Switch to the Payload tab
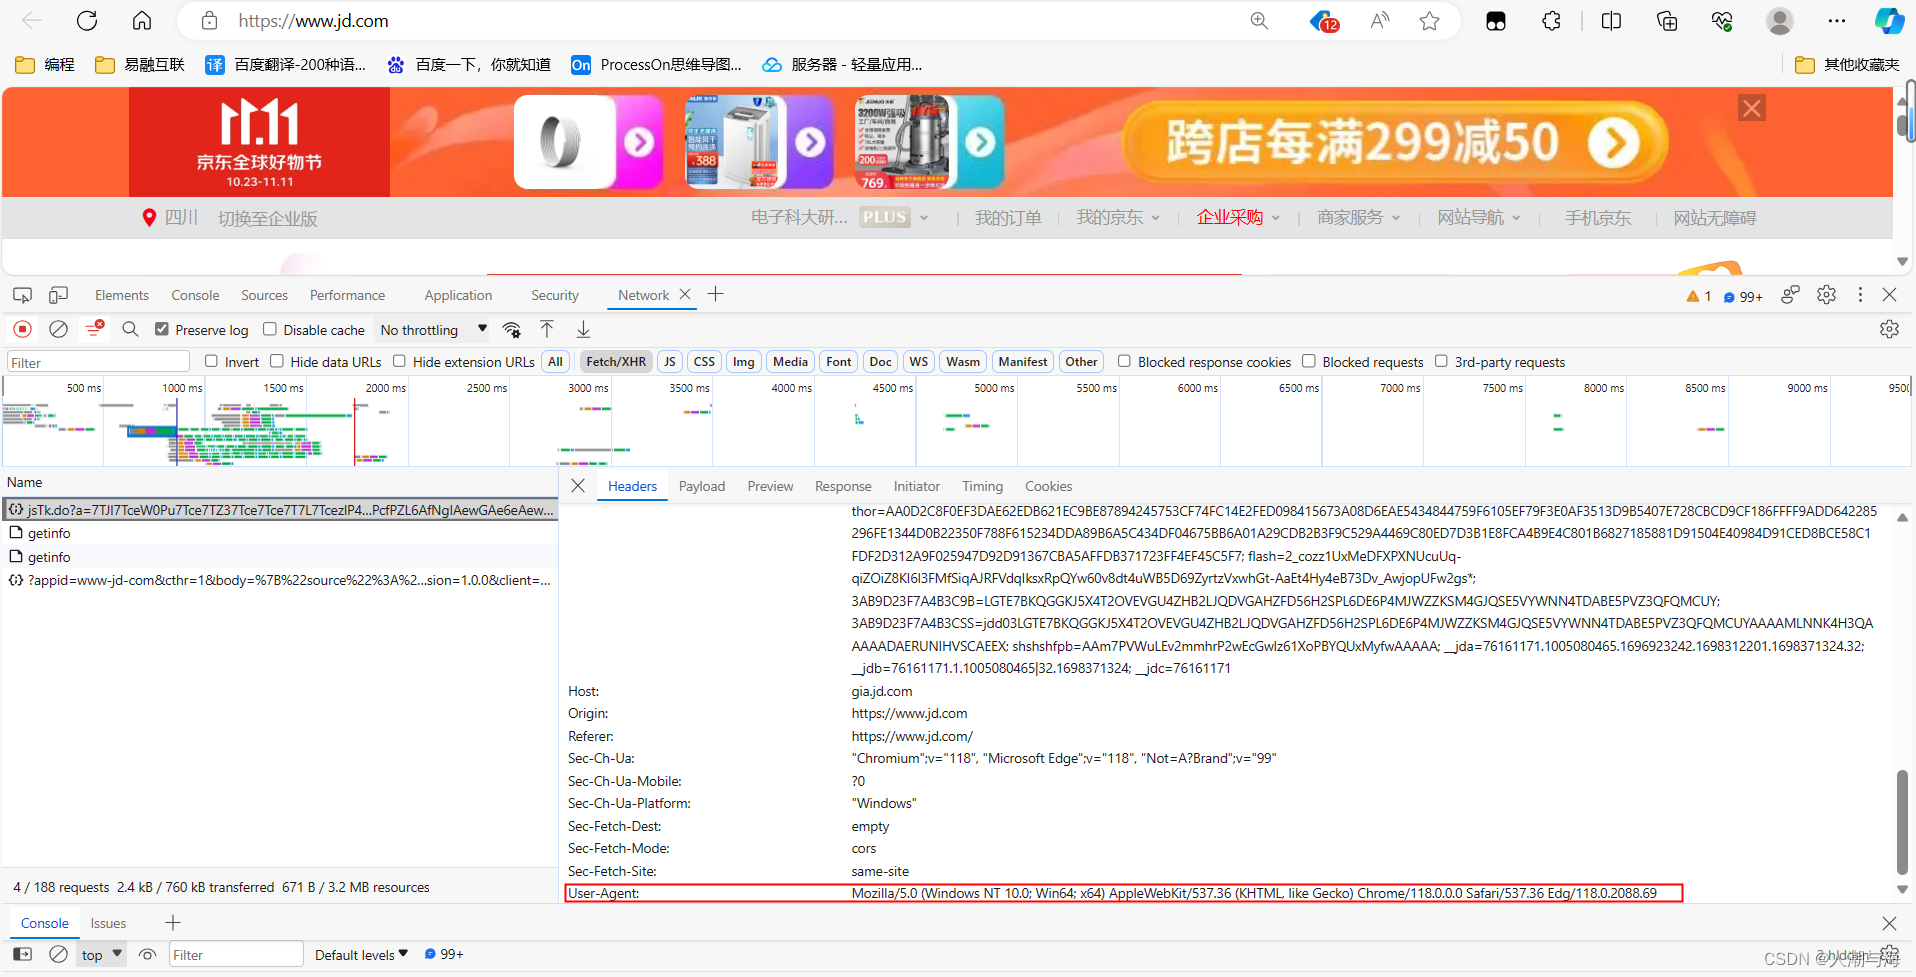Image resolution: width=1916 pixels, height=977 pixels. (x=701, y=486)
